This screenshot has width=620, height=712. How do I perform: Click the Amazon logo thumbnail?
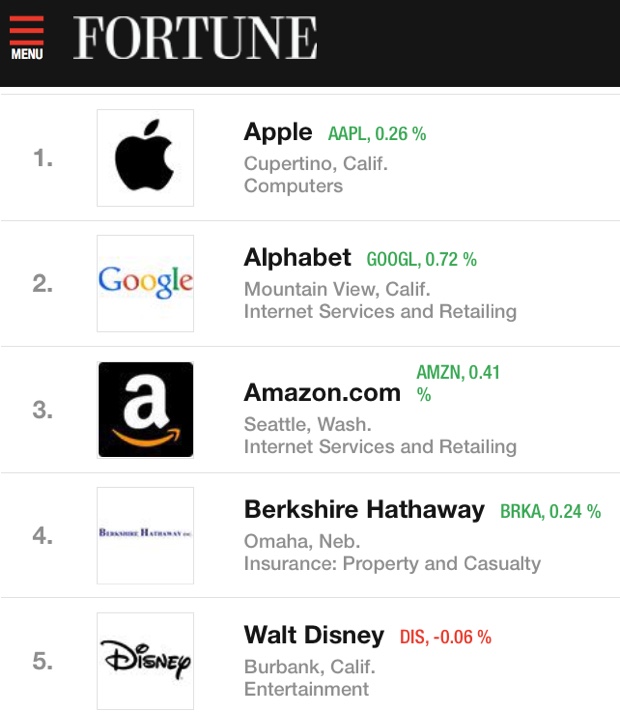coord(145,409)
